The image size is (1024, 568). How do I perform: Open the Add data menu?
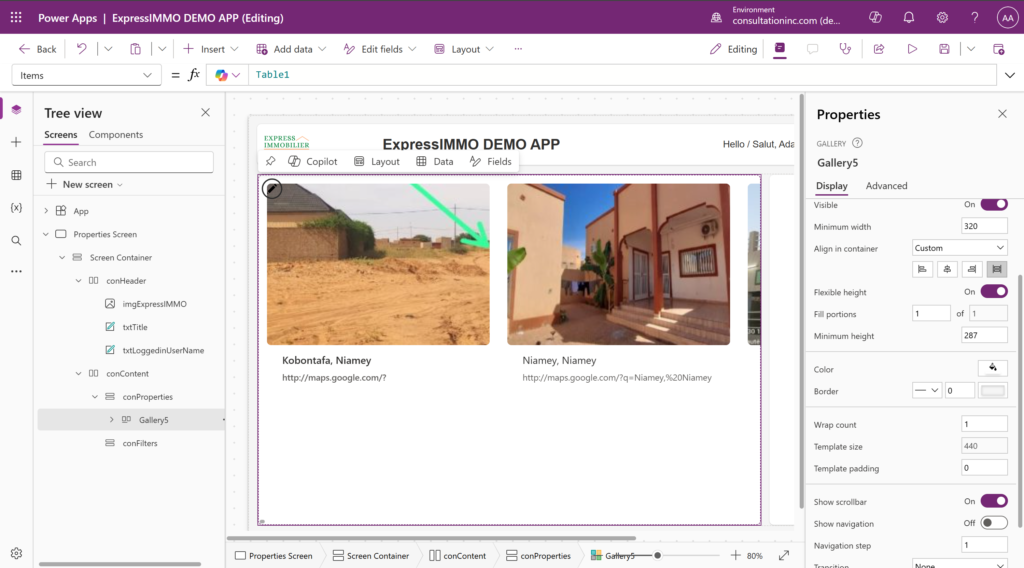291,49
